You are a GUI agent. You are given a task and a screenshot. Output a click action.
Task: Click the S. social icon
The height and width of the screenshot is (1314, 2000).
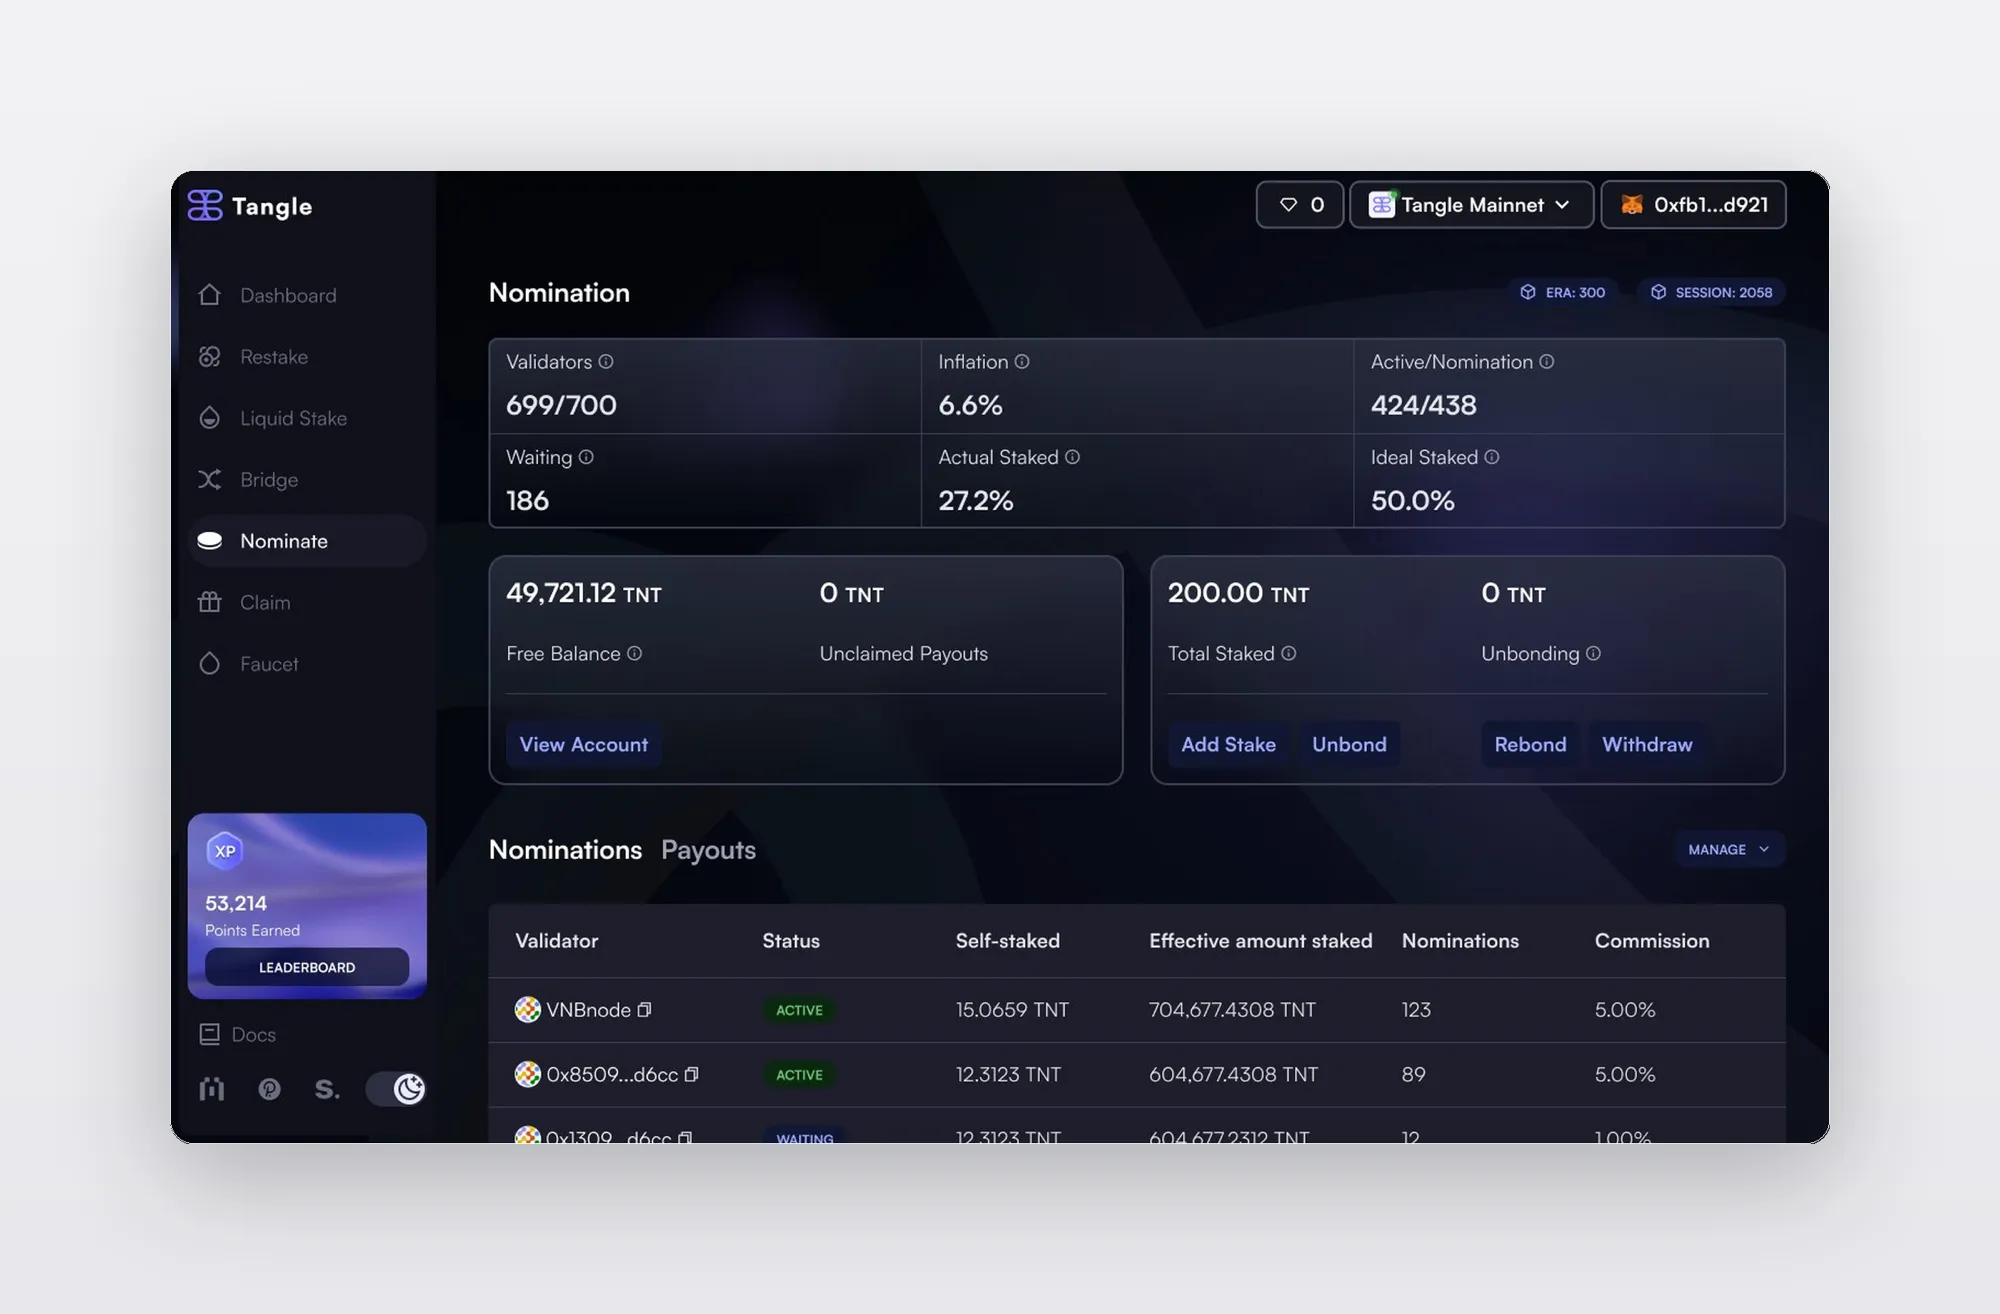[326, 1089]
